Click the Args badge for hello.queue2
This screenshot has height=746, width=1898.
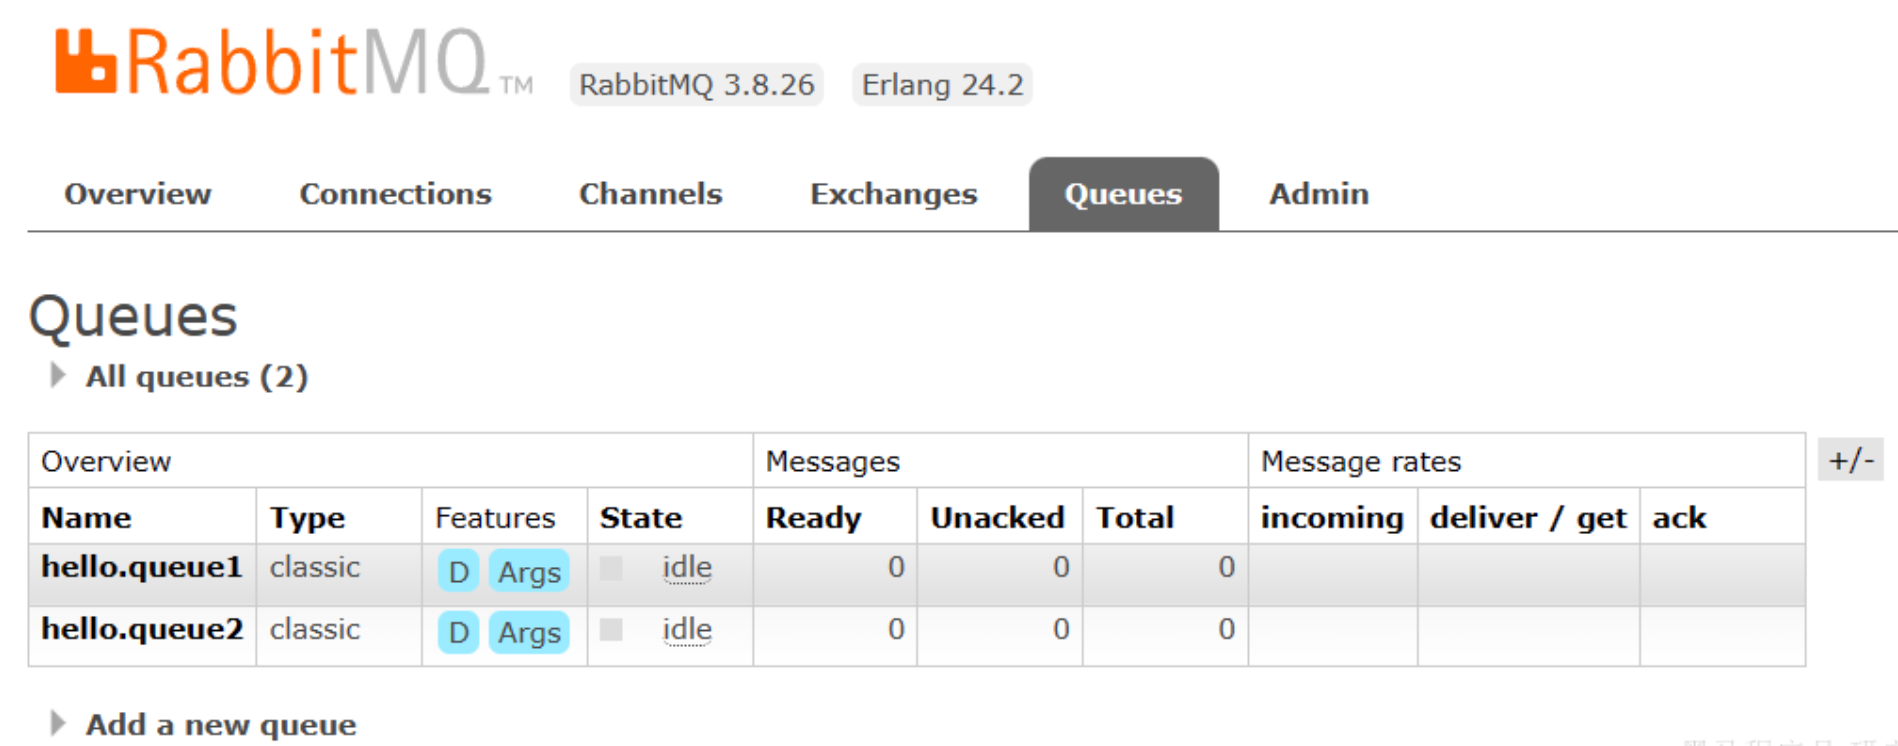(529, 632)
